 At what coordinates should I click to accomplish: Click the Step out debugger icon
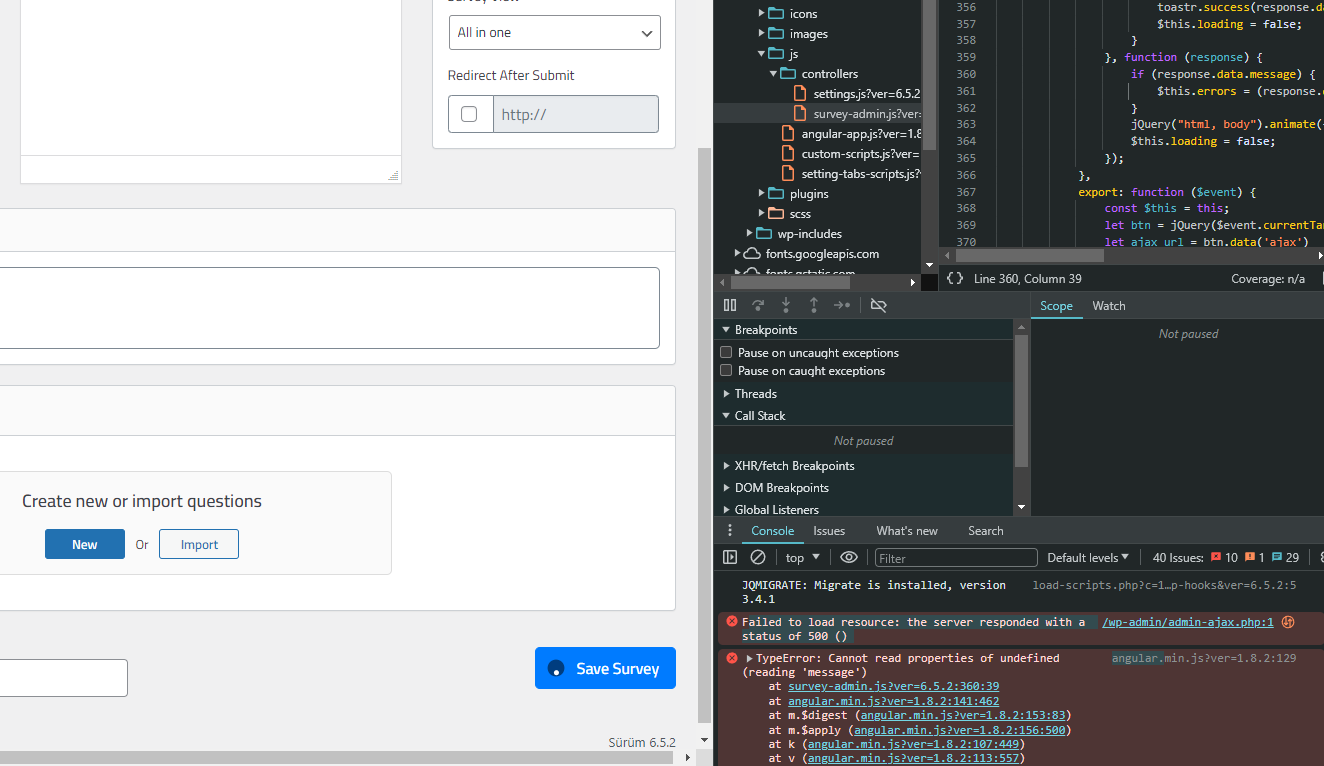(814, 305)
